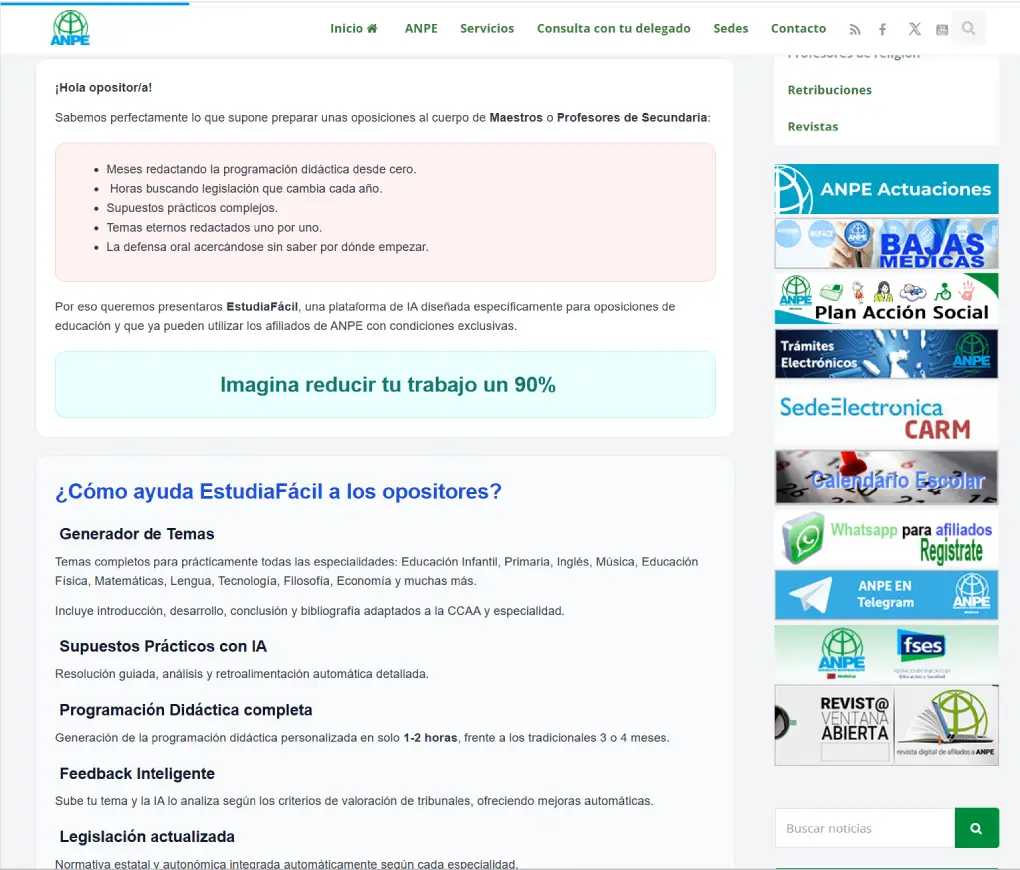Screen dimensions: 1020x870
Task: Open the Plan Acción Social banner
Action: (x=886, y=299)
